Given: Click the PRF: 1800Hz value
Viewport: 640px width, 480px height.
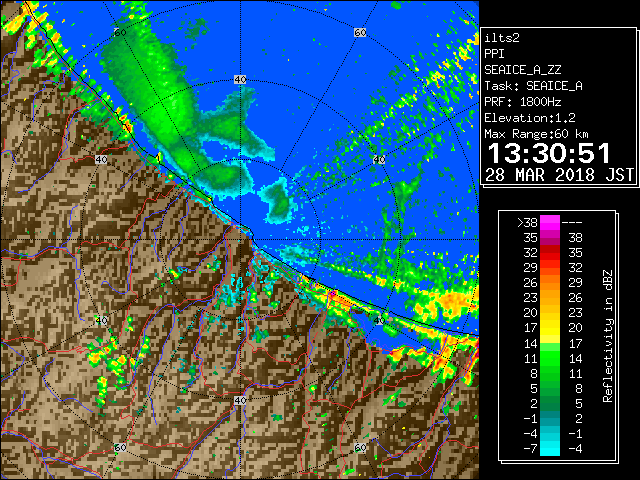Looking at the screenshot, I should 522,102.
